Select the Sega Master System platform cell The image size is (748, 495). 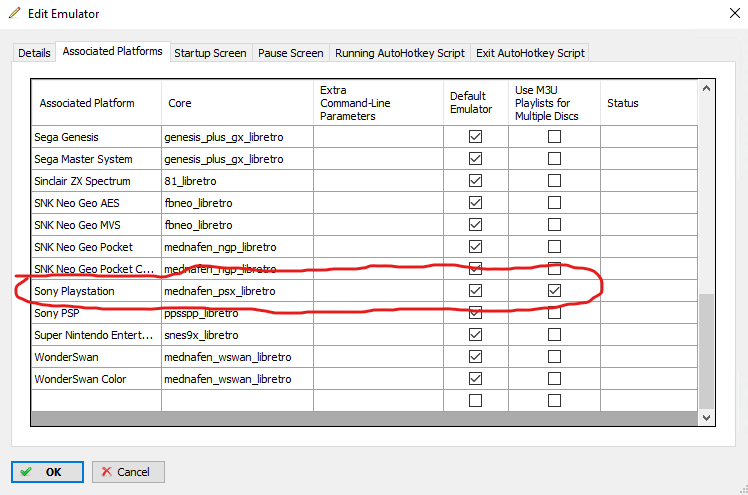point(96,159)
